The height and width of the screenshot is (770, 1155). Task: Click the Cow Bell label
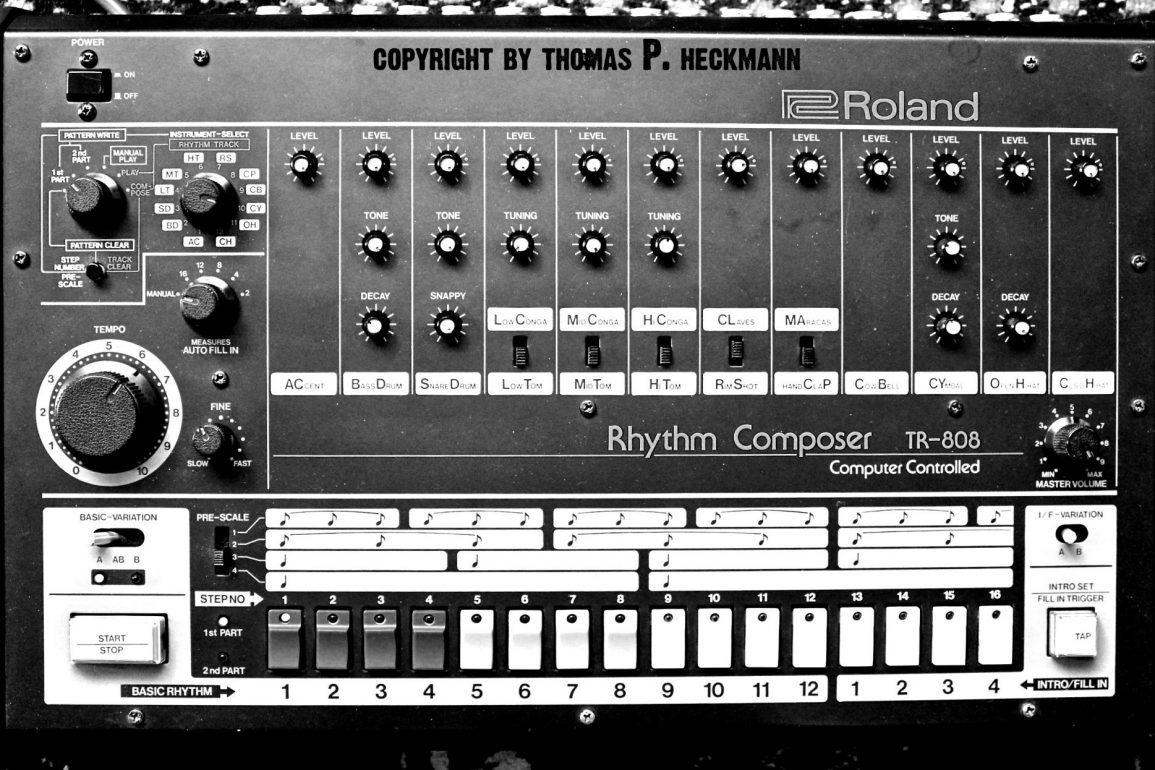click(877, 384)
